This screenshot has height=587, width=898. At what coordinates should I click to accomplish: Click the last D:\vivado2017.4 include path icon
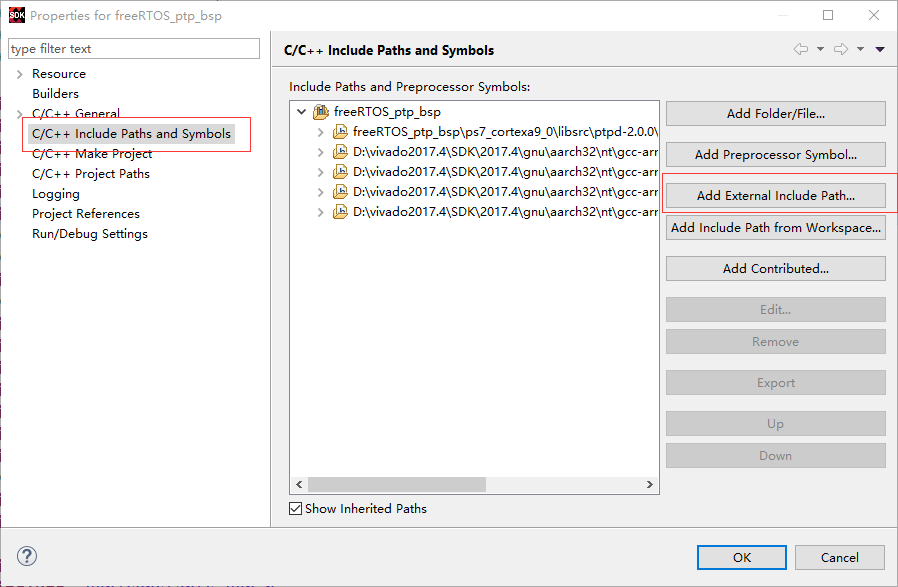point(340,212)
